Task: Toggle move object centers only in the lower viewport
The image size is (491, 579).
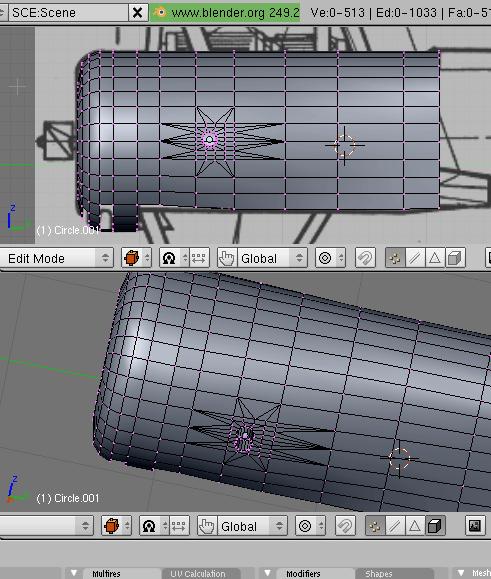Action: (x=179, y=525)
